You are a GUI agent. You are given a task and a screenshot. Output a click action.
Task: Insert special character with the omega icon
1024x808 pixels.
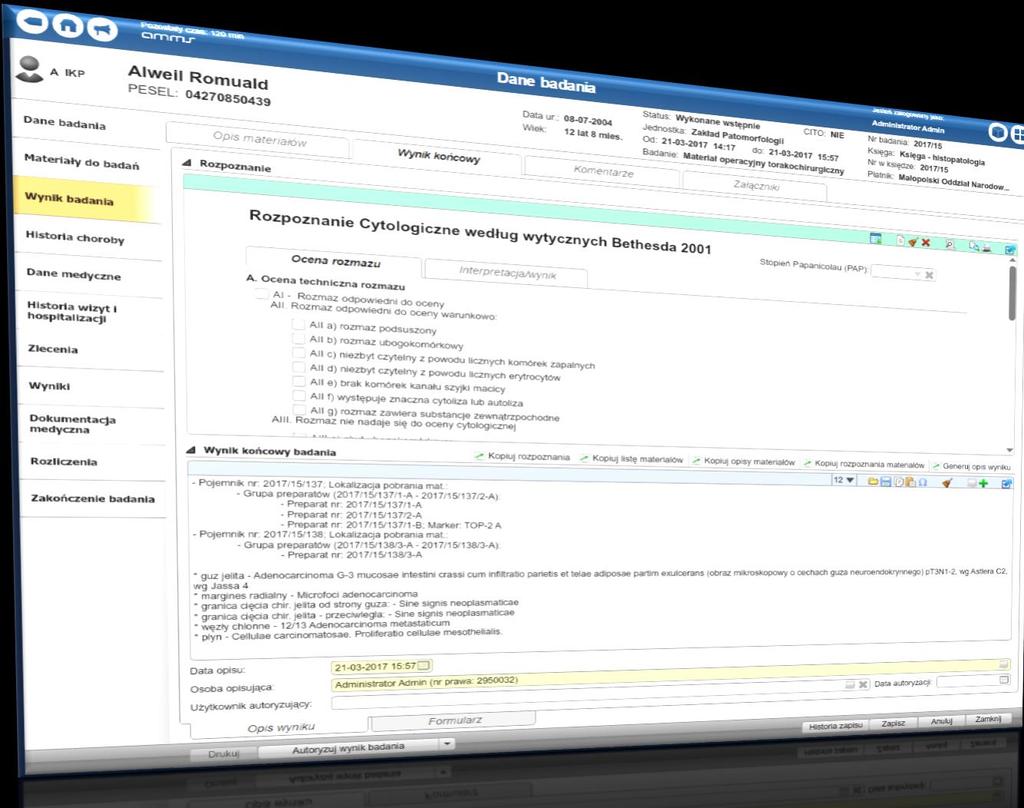click(923, 483)
